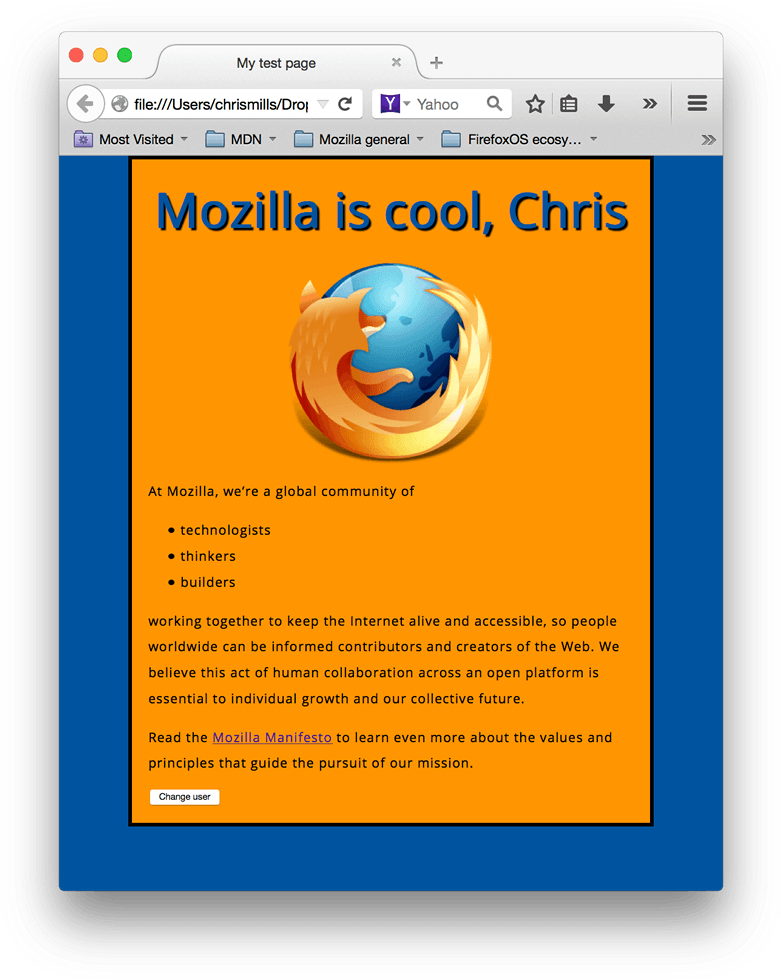
Task: Maximize window with the green button
Action: coord(124,55)
